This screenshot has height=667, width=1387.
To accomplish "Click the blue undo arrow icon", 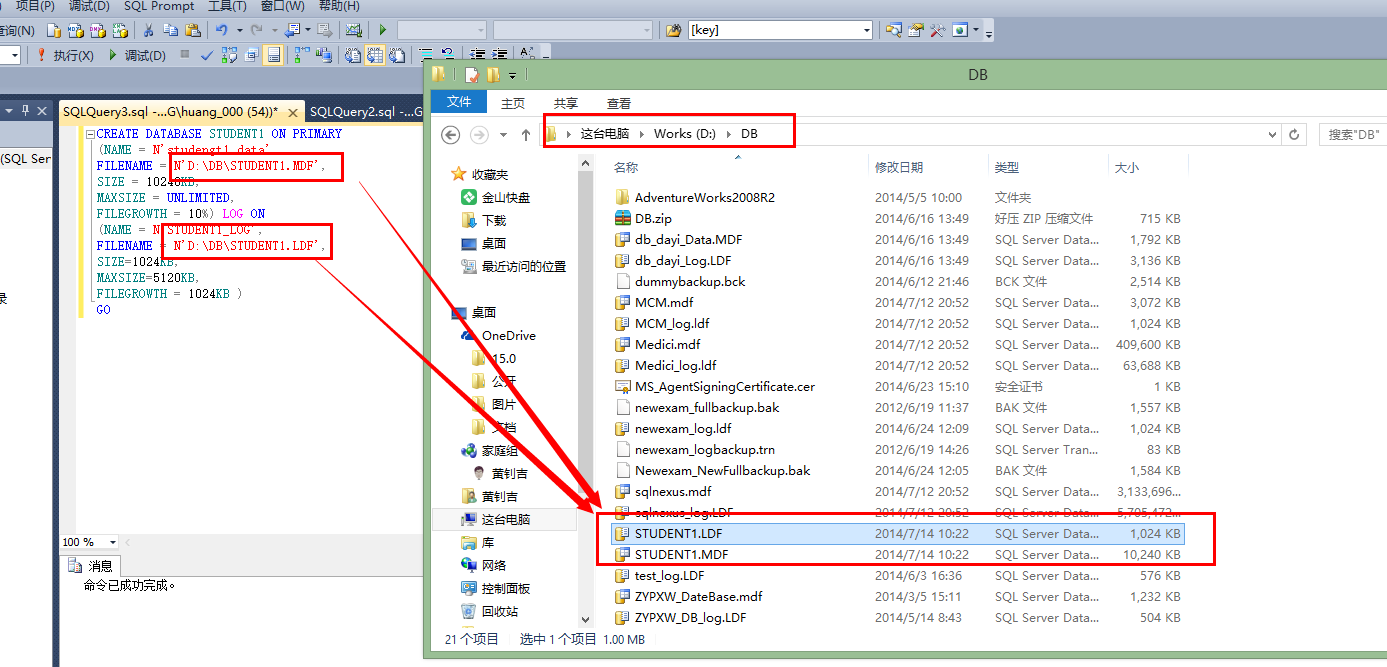I will click(x=221, y=30).
